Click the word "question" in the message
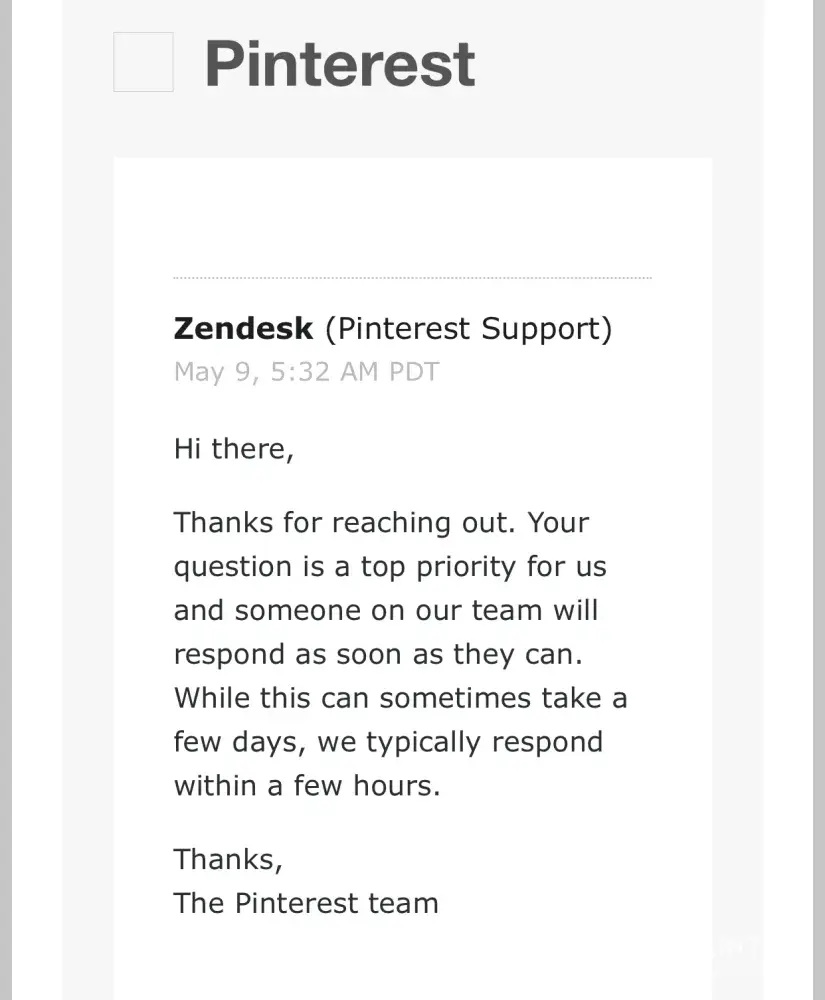 click(234, 567)
